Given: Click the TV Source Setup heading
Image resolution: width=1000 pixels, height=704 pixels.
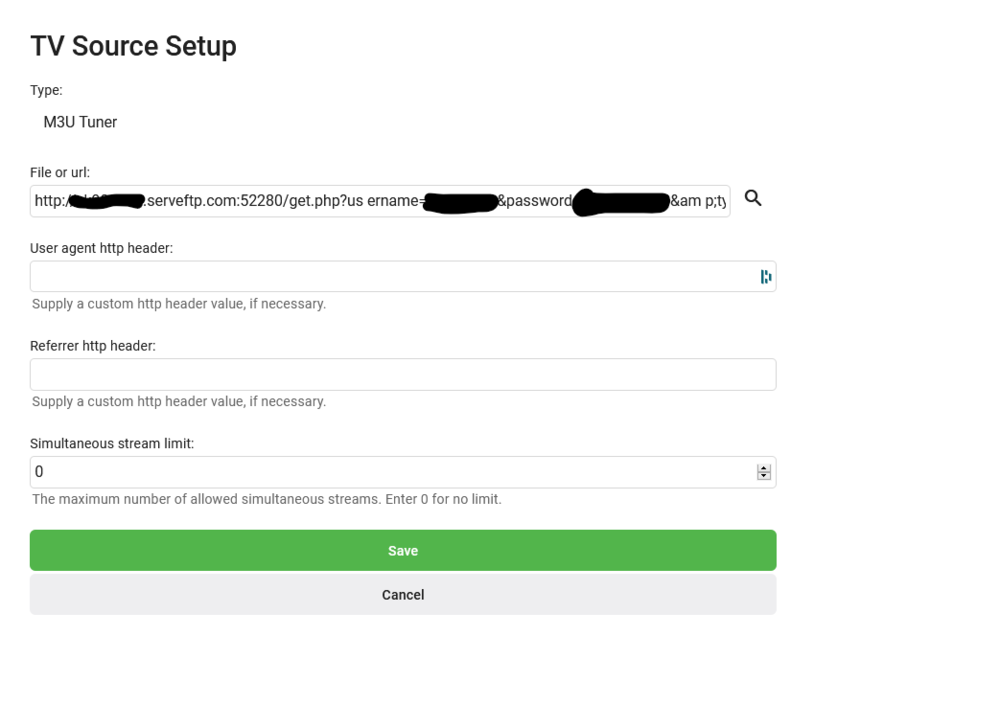Looking at the screenshot, I should pyautogui.click(x=133, y=45).
